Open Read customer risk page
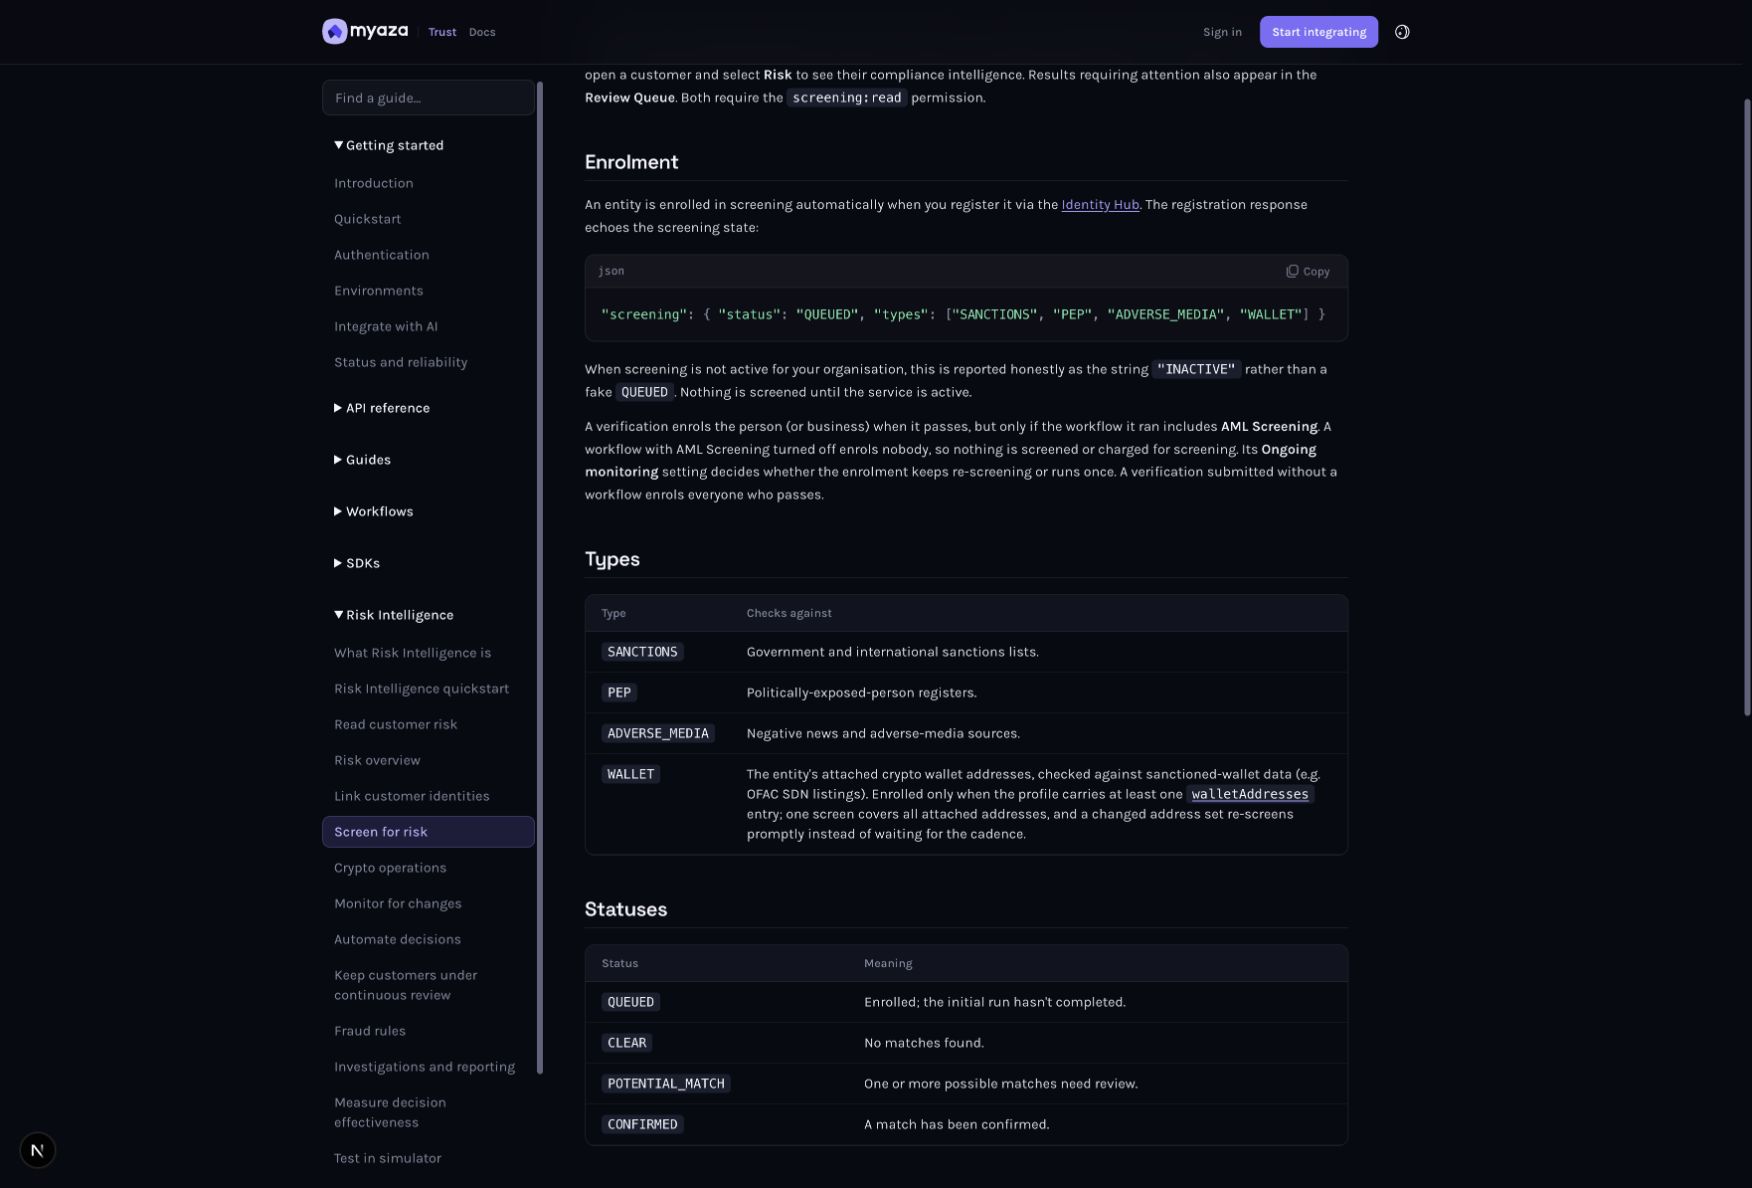The width and height of the screenshot is (1752, 1188). pyautogui.click(x=395, y=725)
